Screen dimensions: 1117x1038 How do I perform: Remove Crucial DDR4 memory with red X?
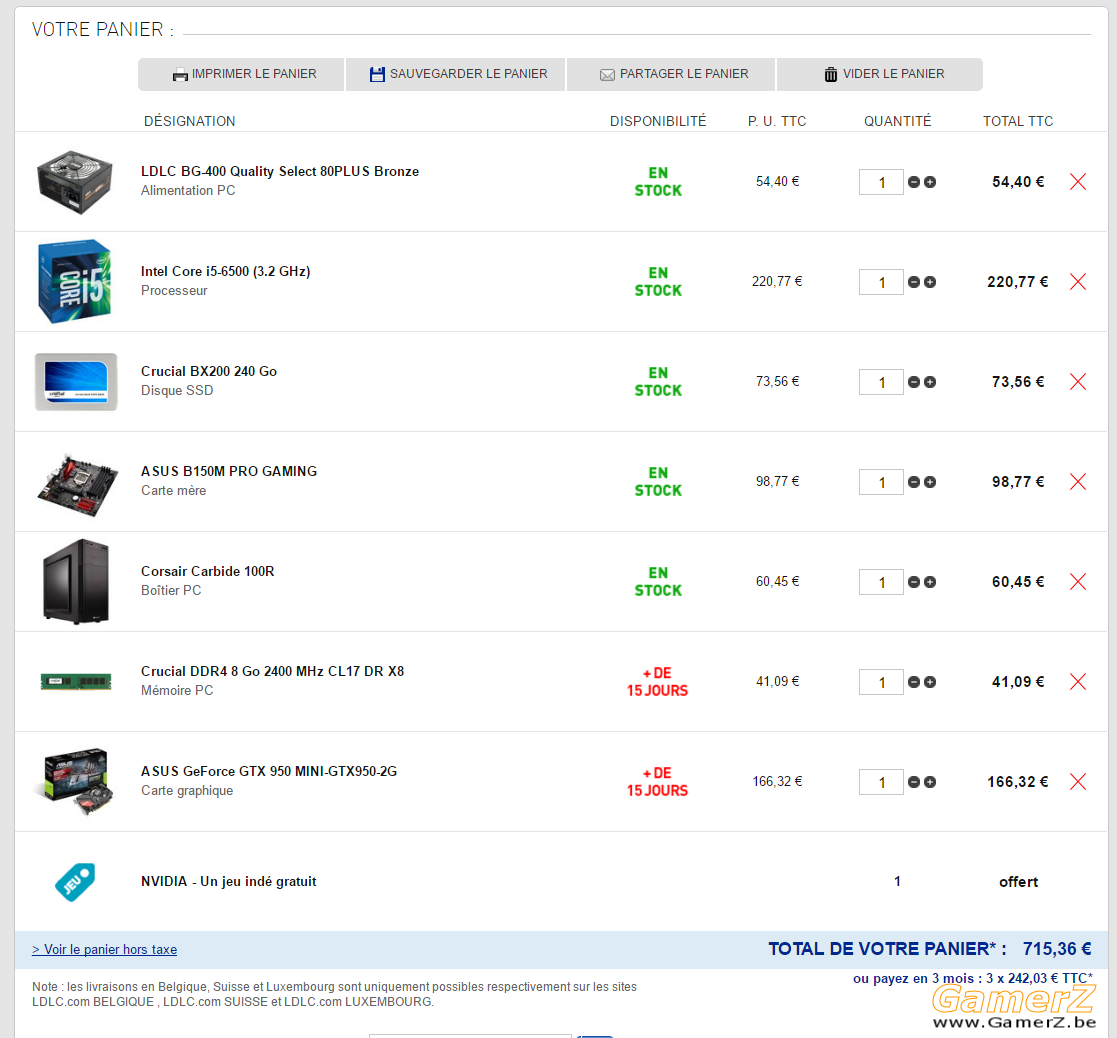coord(1078,682)
